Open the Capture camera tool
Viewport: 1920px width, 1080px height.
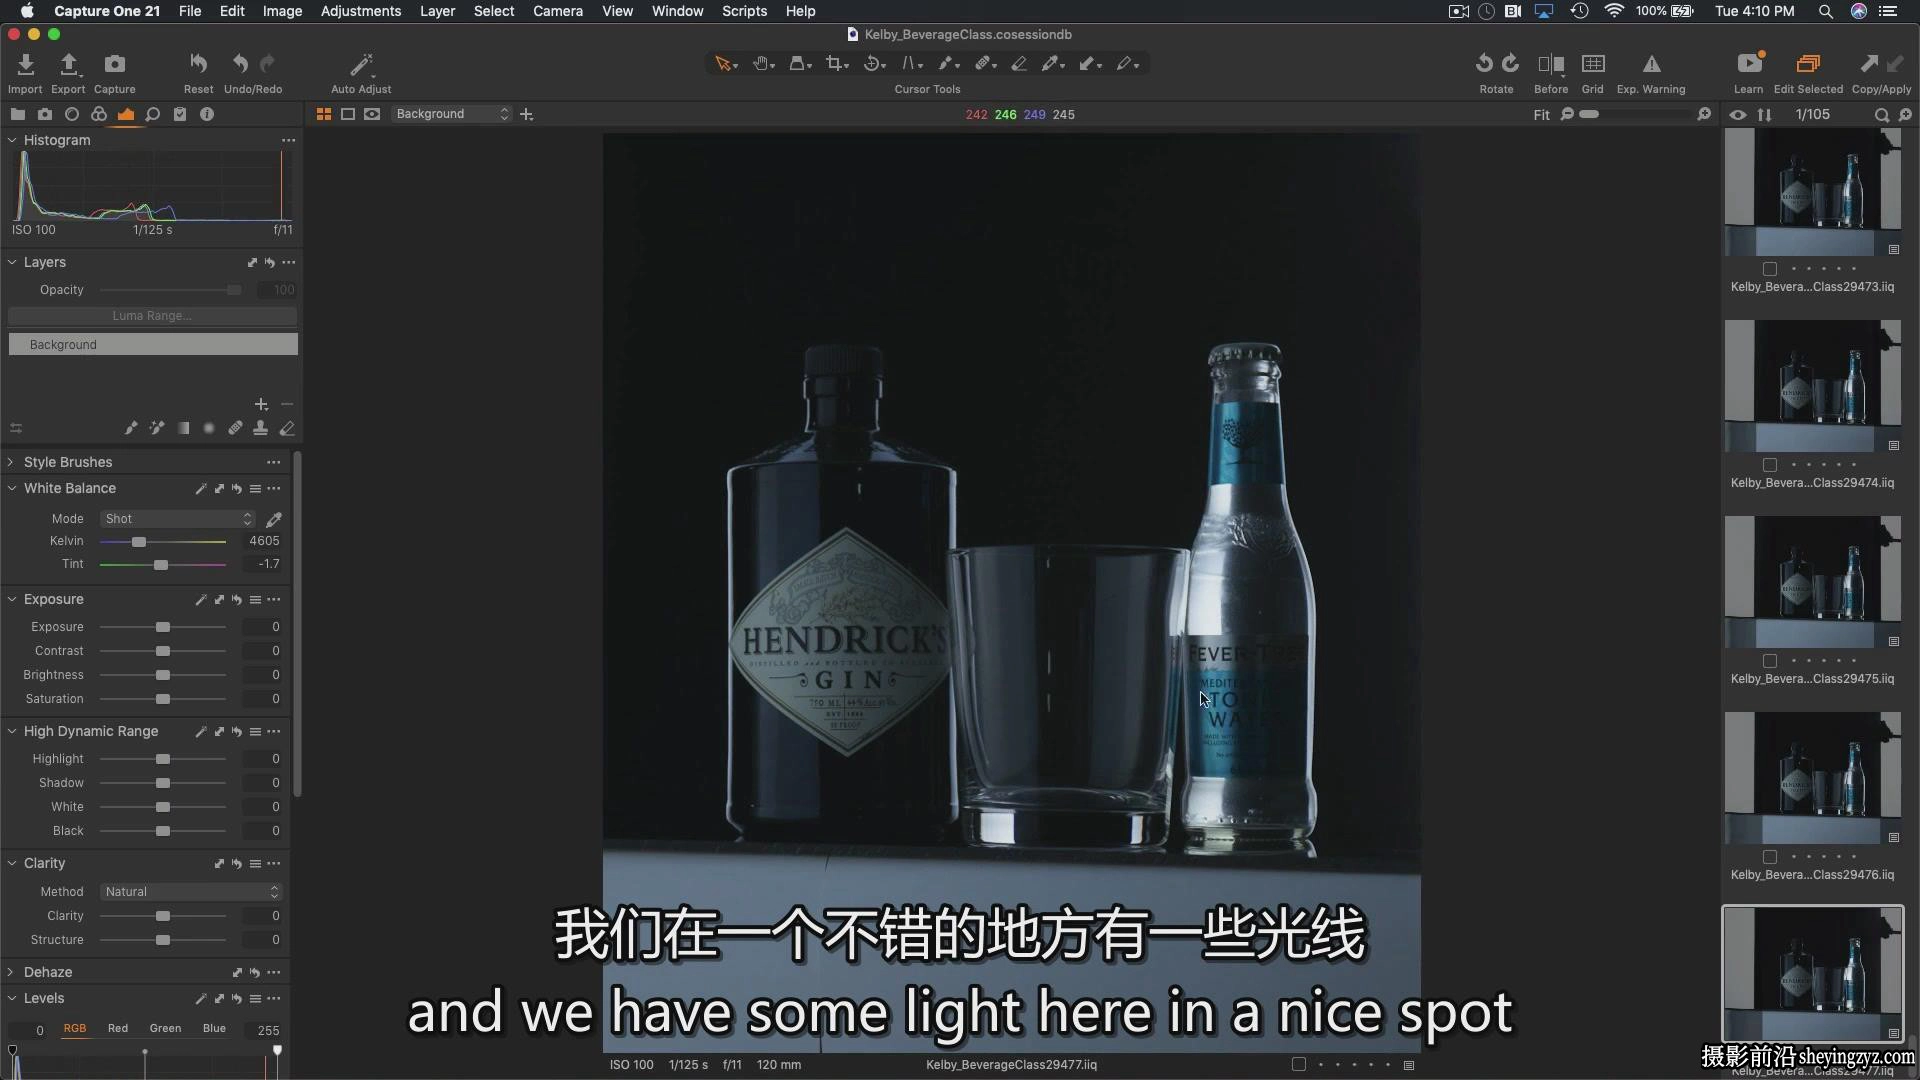(x=115, y=64)
